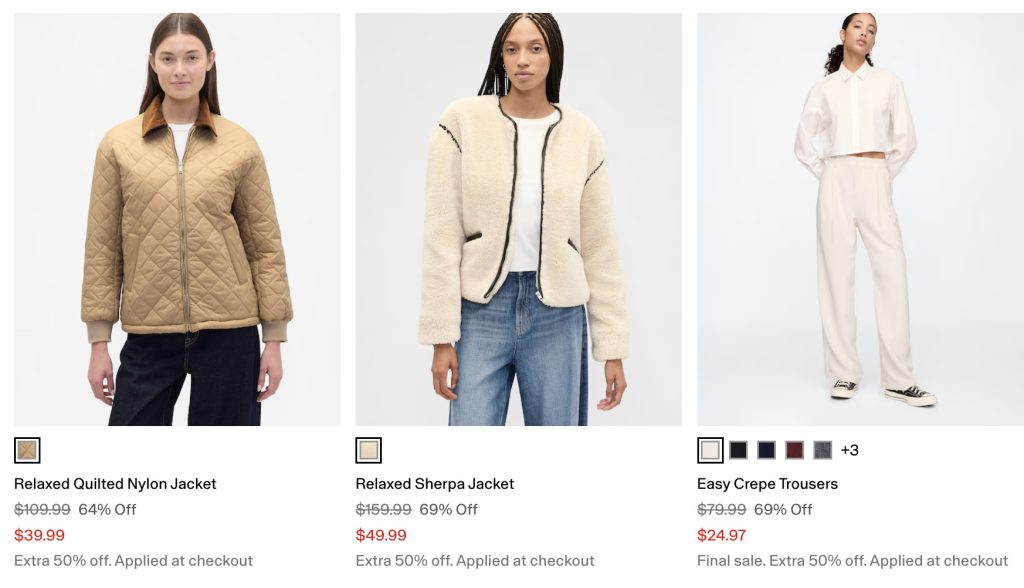The height and width of the screenshot is (588, 1024).
Task: Open the Relaxed Sherpa Jacket product photo
Action: click(519, 220)
